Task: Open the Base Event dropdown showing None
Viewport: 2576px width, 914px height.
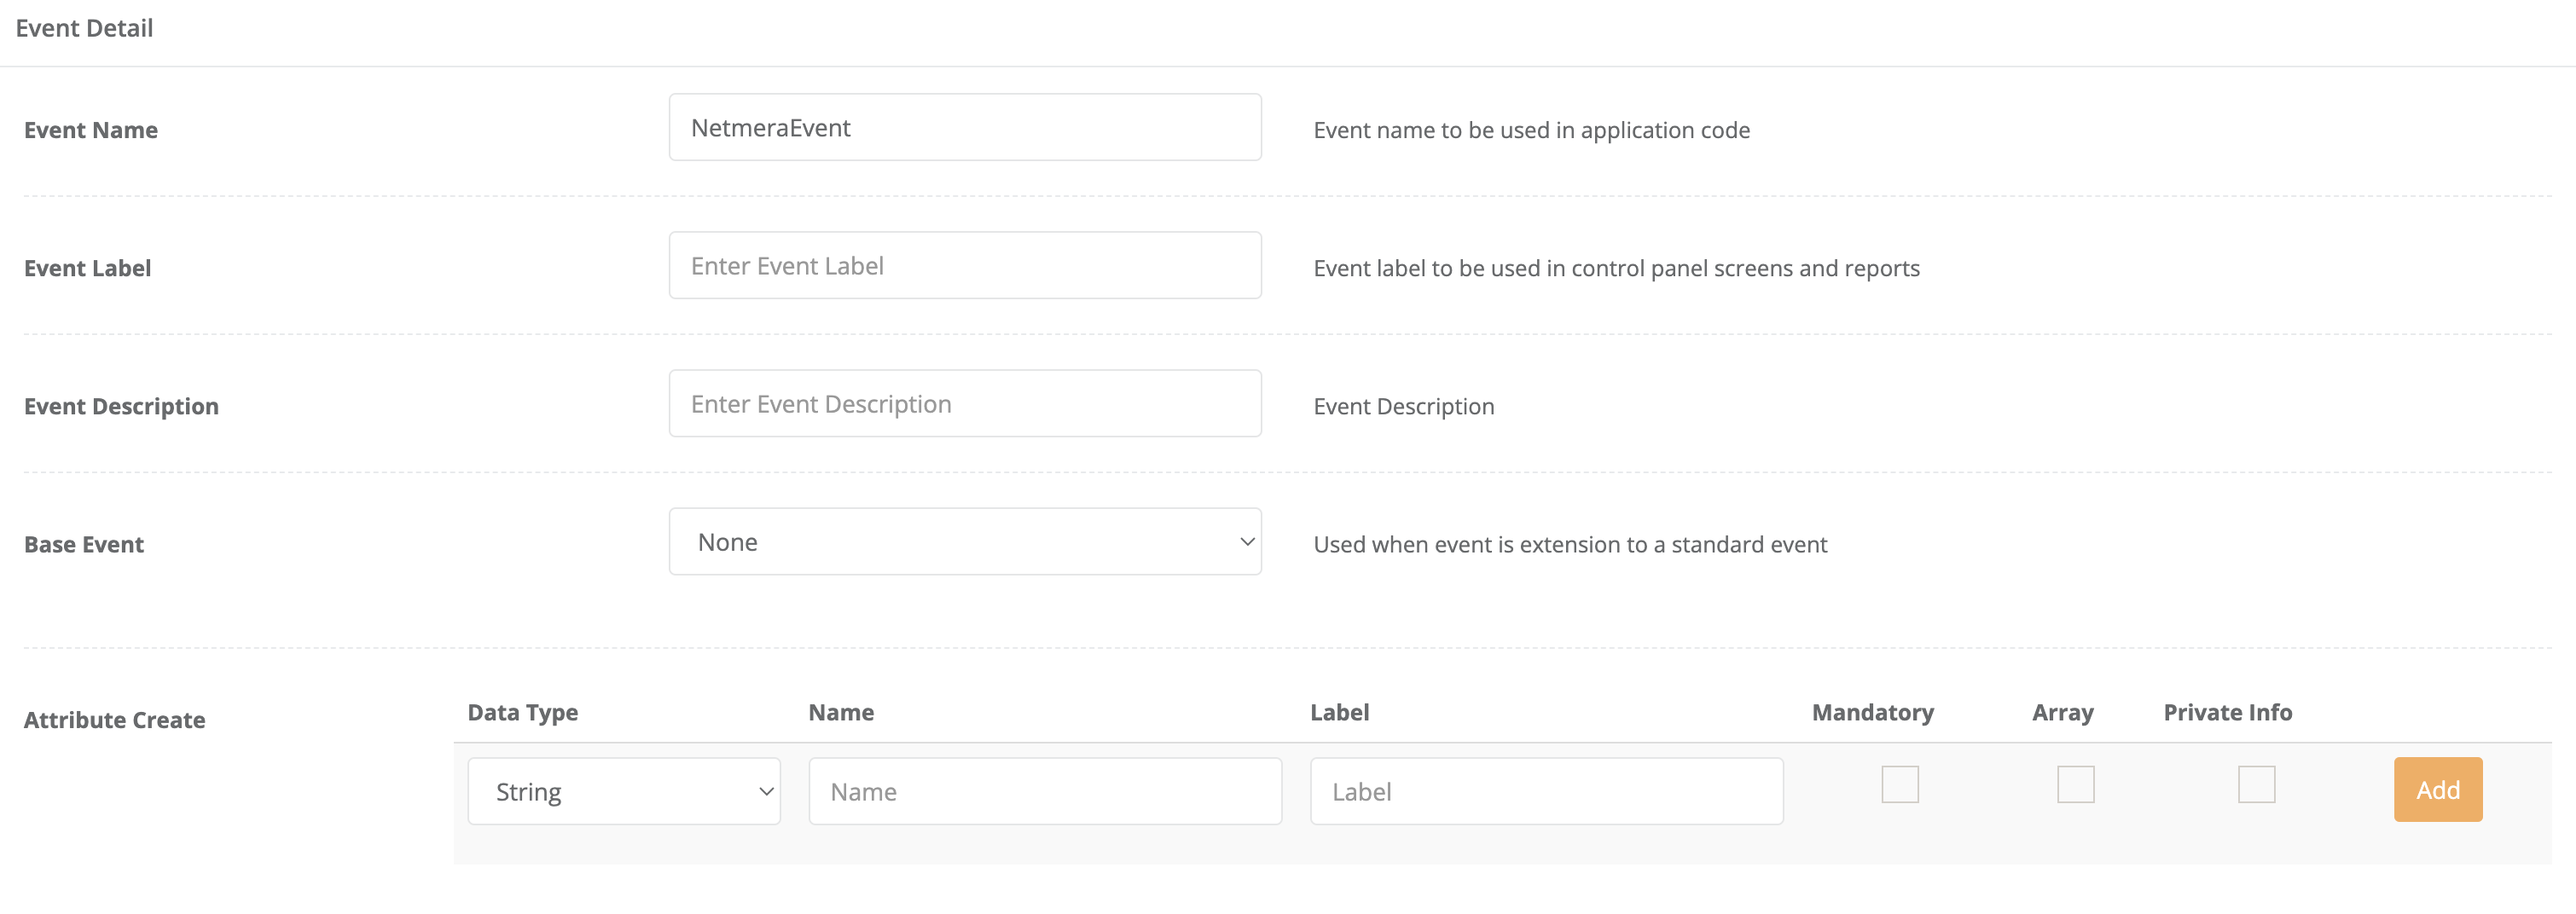Action: (x=964, y=542)
